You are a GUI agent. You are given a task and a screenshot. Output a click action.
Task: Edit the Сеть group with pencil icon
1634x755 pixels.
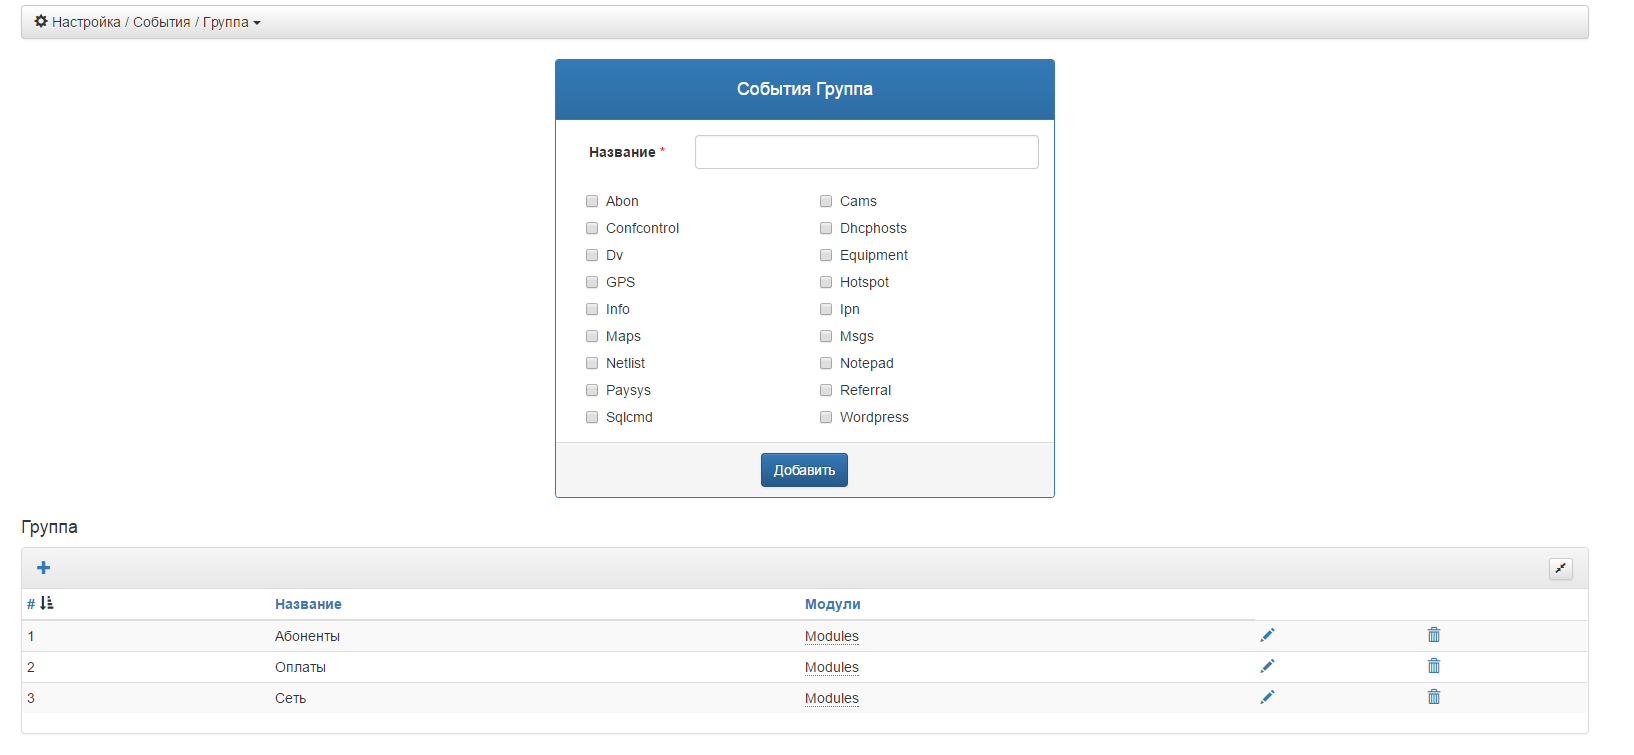tap(1267, 697)
